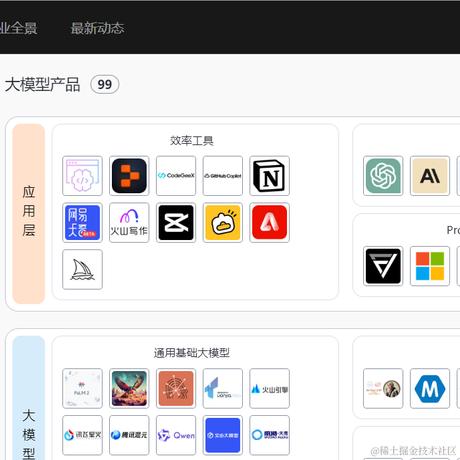
Task: Open the Notion logo tile
Action: 269,176
